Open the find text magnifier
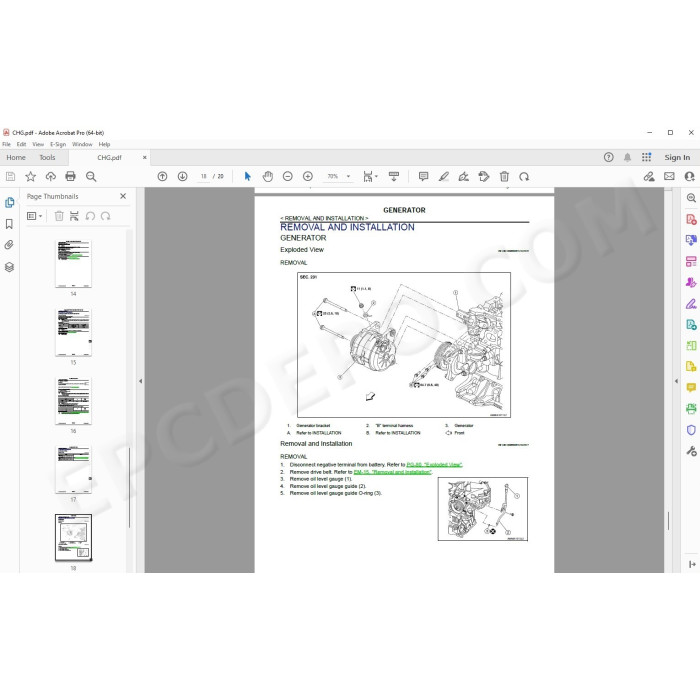This screenshot has height=700, width=700. pos(91,176)
